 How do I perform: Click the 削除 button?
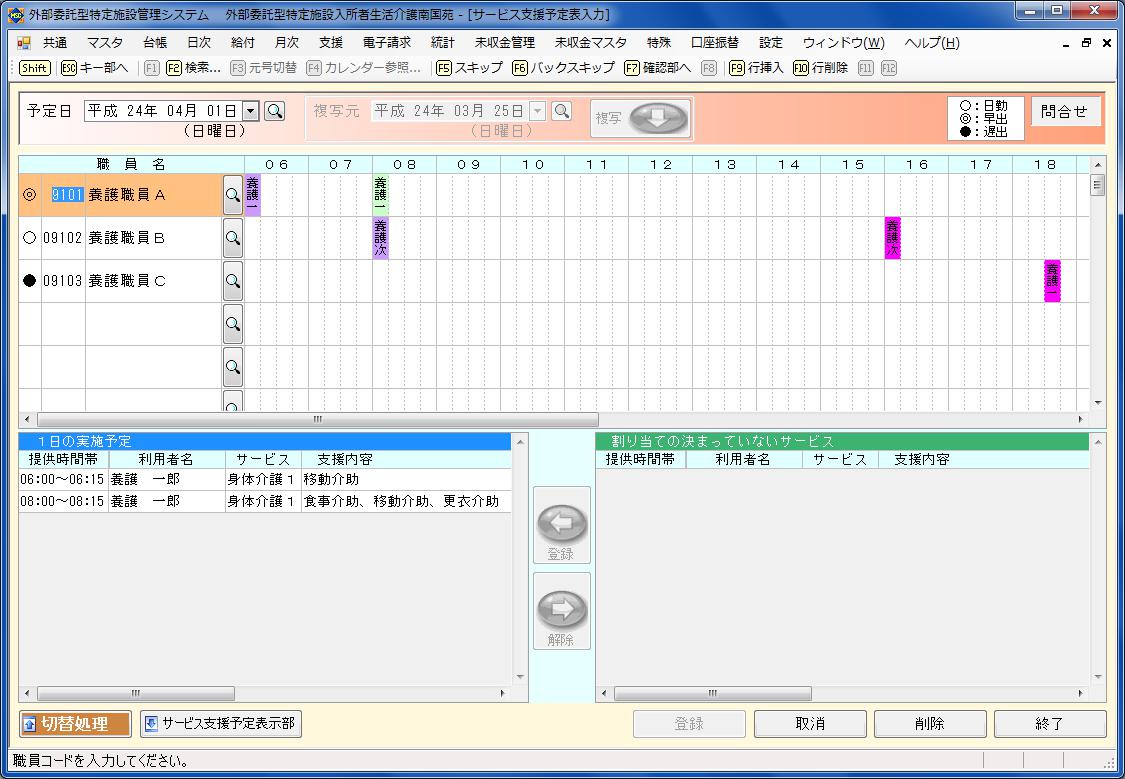929,724
